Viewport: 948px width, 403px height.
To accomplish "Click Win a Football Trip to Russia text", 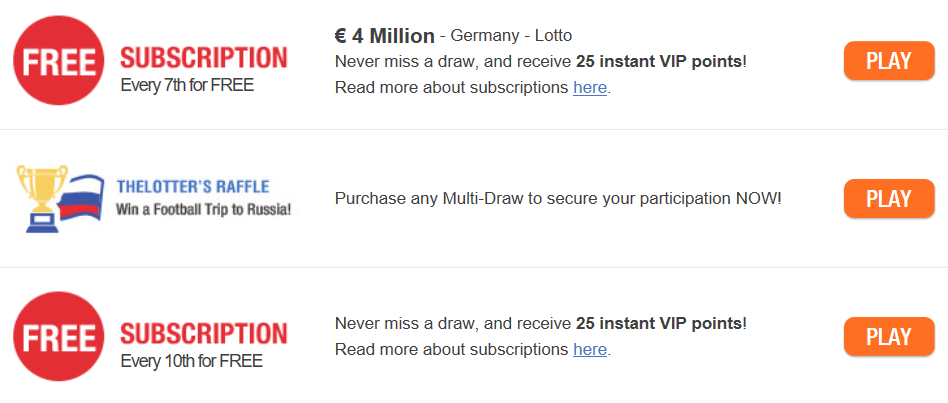I will (x=204, y=210).
